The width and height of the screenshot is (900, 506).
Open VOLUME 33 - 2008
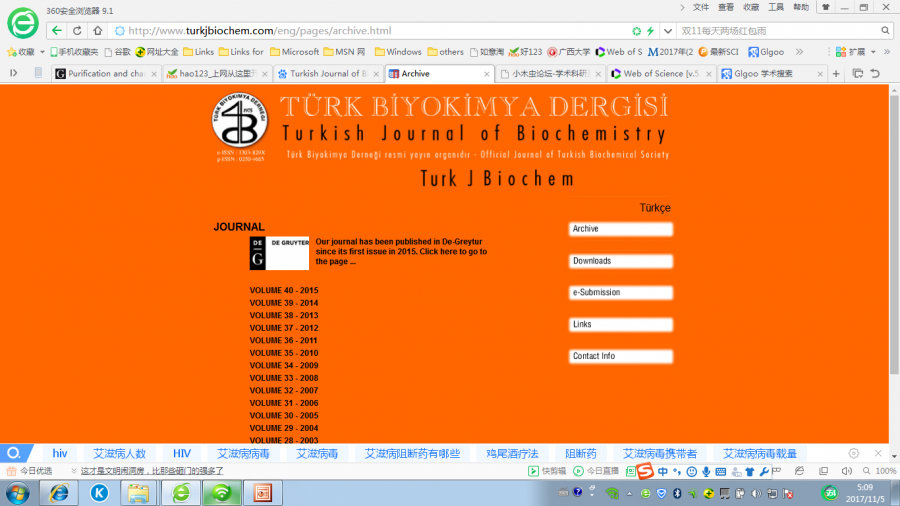click(x=284, y=378)
